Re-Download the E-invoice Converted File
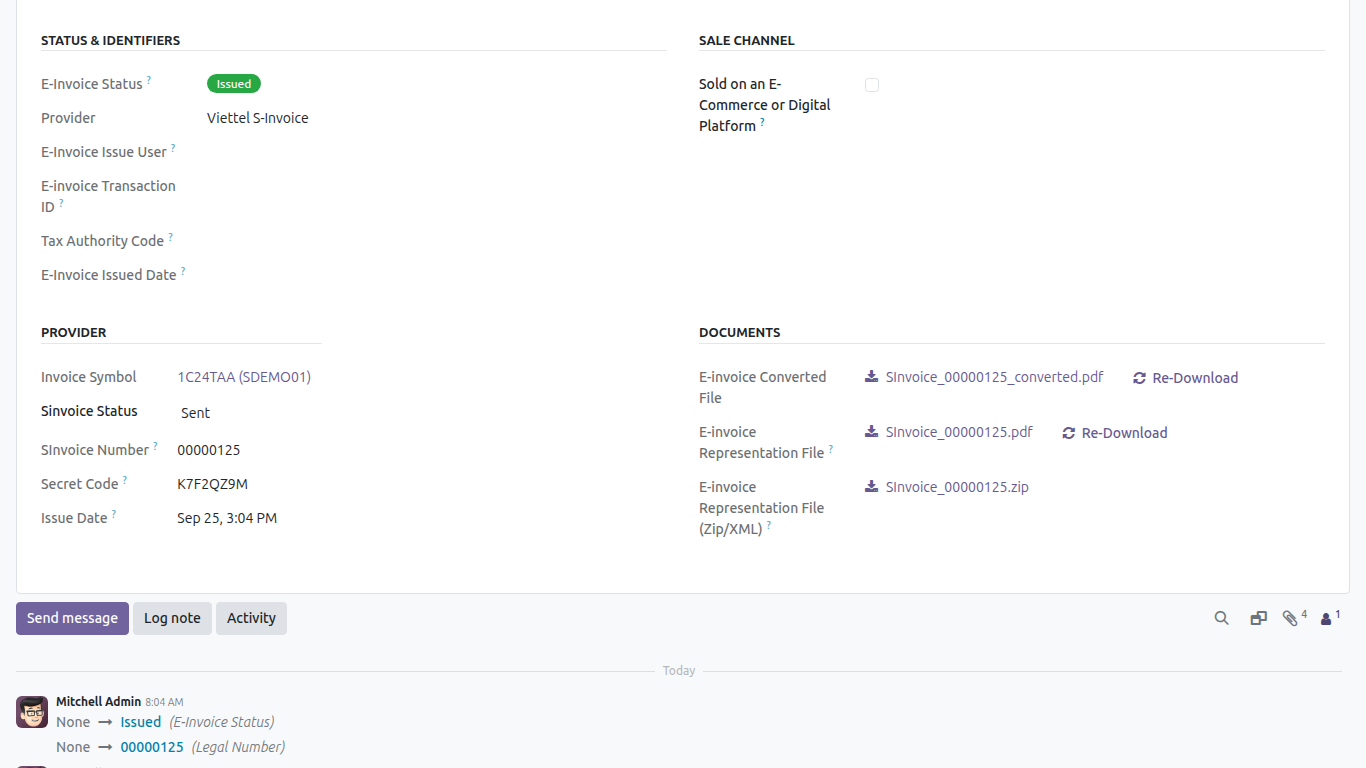This screenshot has width=1366, height=768. click(x=1185, y=378)
